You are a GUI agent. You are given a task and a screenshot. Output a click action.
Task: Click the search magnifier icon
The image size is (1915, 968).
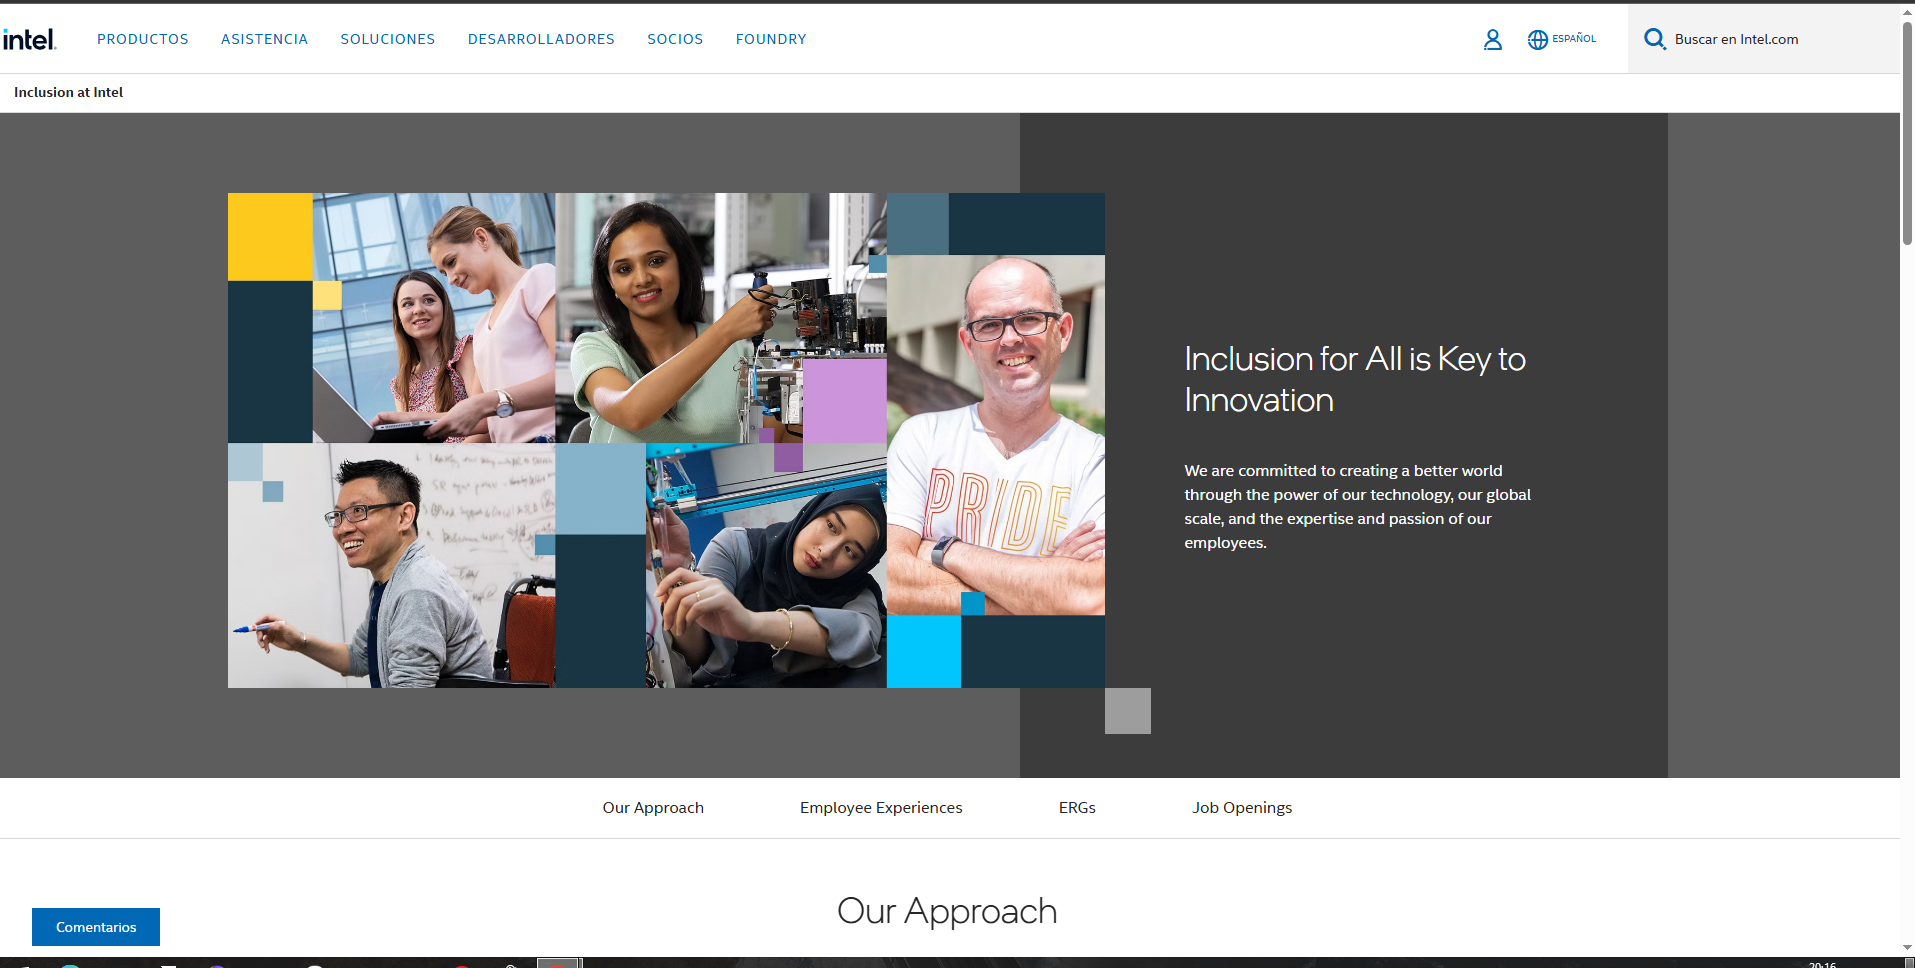pos(1655,39)
